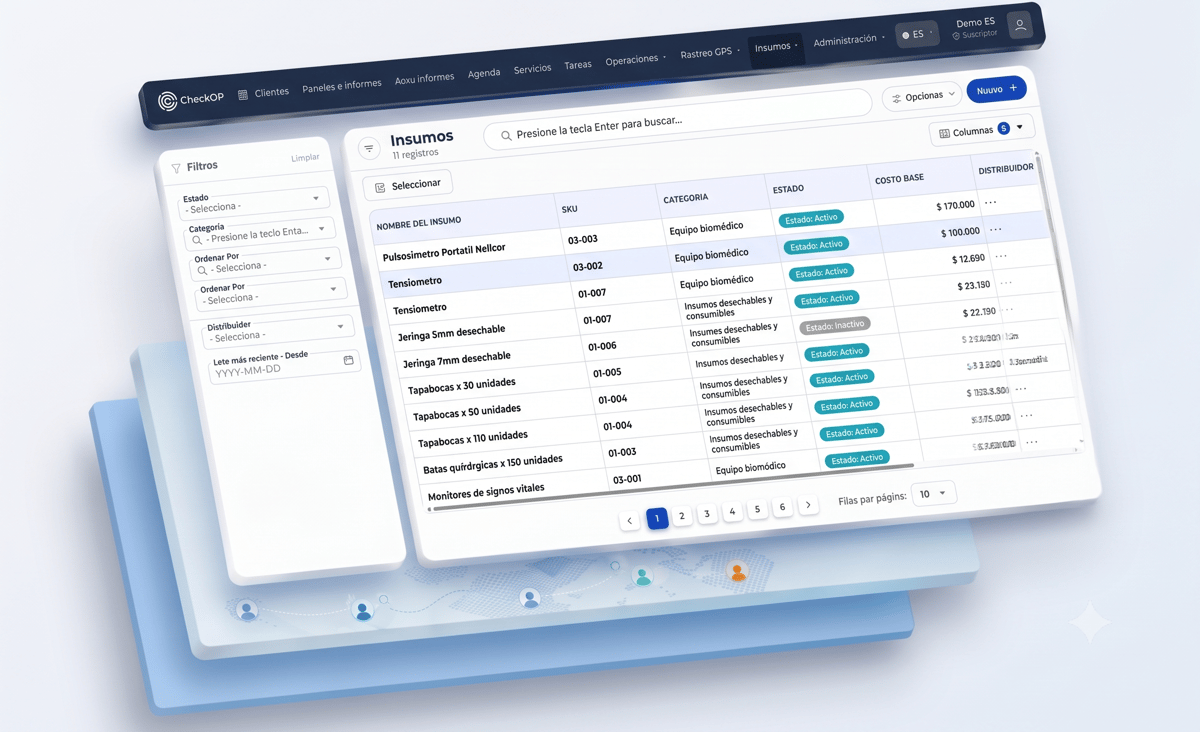Select the Insumos navbar tab
The width and height of the screenshot is (1200, 732).
point(776,47)
